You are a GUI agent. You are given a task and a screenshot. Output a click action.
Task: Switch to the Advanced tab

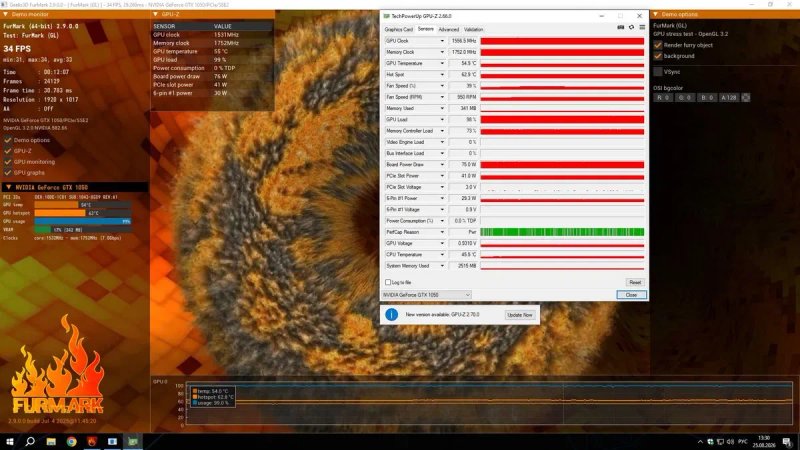448,30
